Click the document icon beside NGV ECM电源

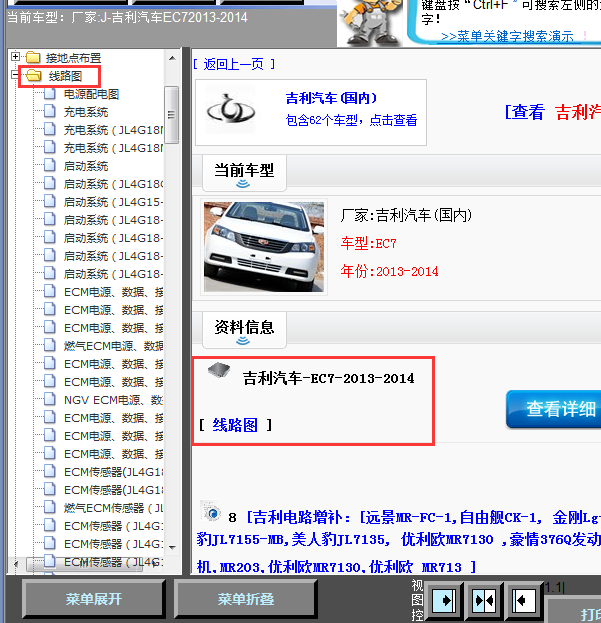pyautogui.click(x=50, y=399)
